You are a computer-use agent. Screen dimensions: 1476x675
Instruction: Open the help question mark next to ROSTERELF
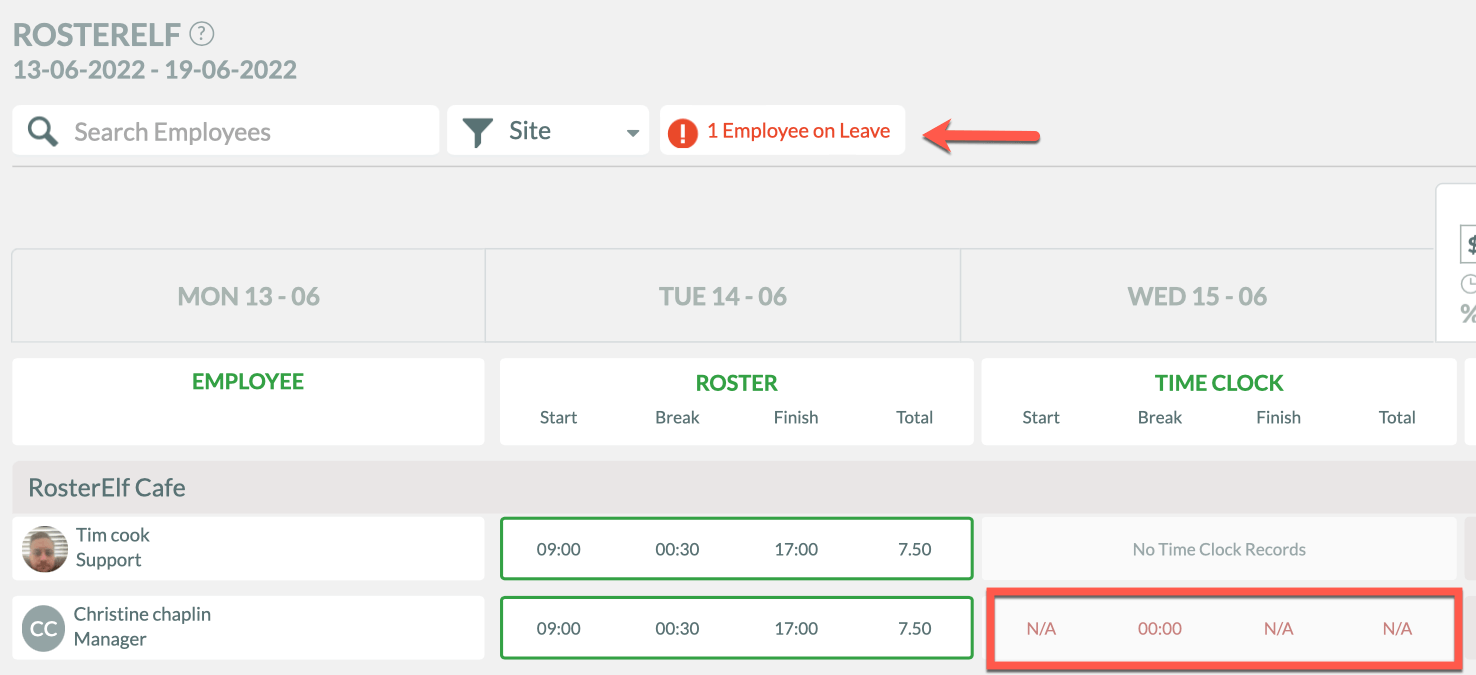202,34
